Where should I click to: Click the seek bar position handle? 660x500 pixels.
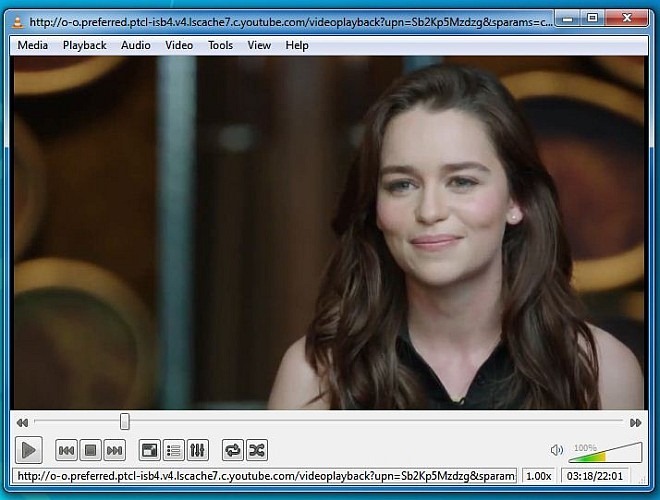[x=125, y=422]
